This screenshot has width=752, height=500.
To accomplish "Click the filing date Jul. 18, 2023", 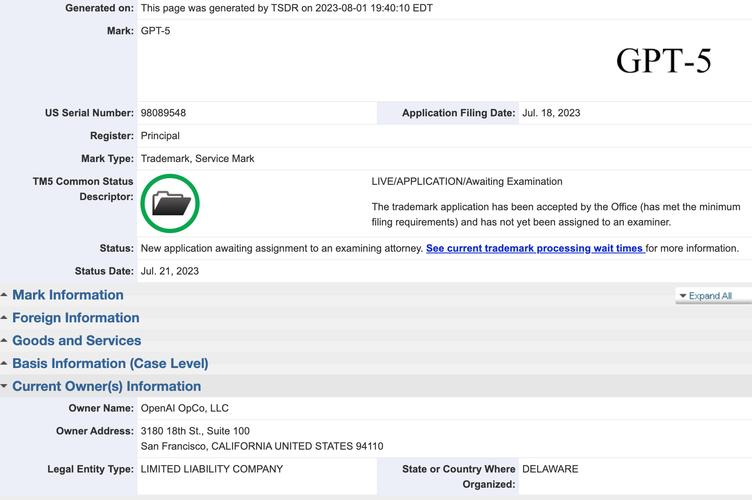I will pyautogui.click(x=551, y=113).
